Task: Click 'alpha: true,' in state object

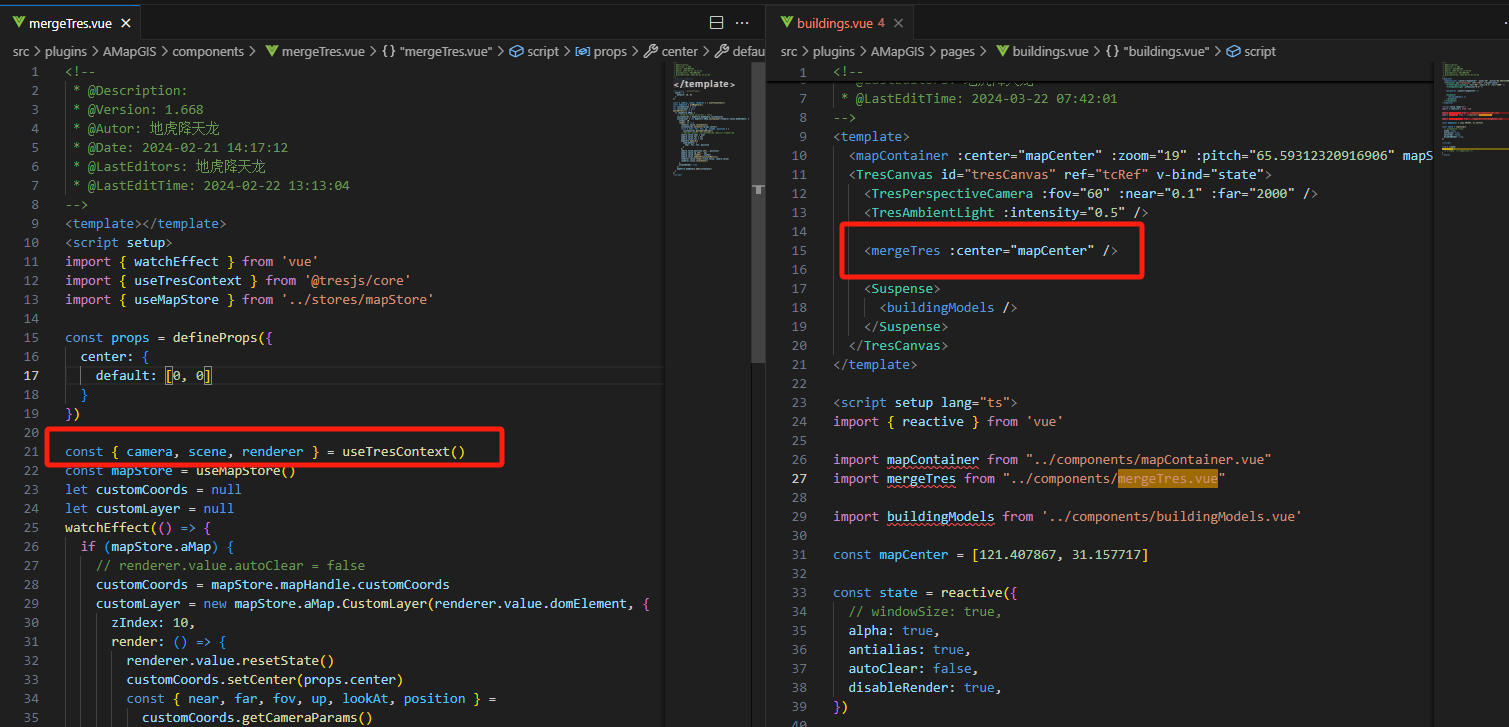Action: [x=894, y=630]
